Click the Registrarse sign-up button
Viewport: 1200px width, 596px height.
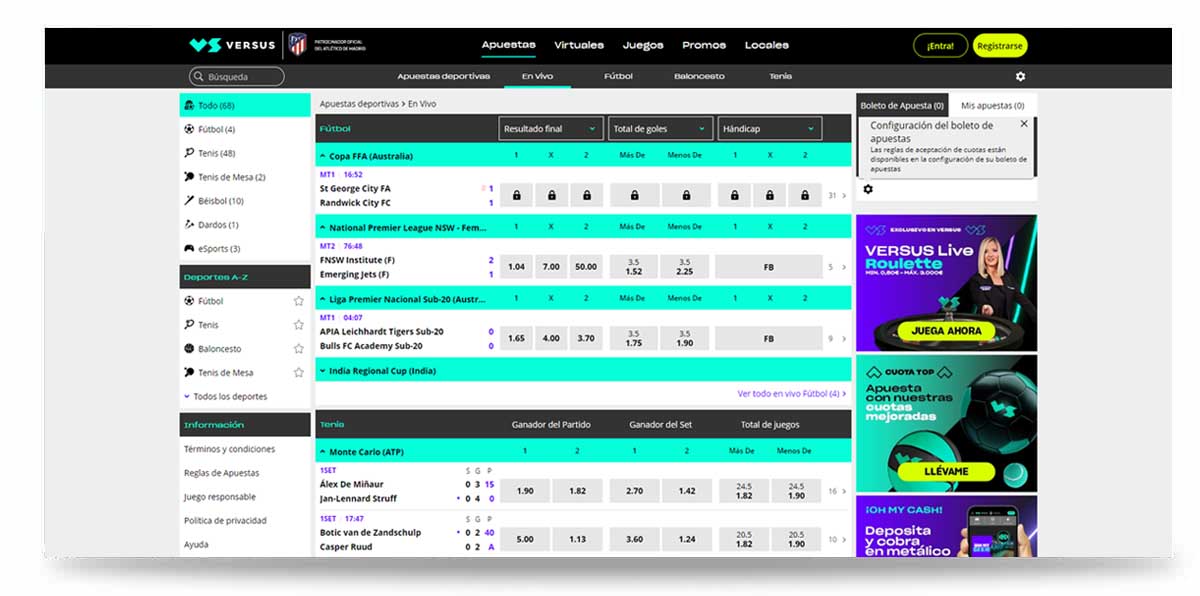tap(1000, 46)
